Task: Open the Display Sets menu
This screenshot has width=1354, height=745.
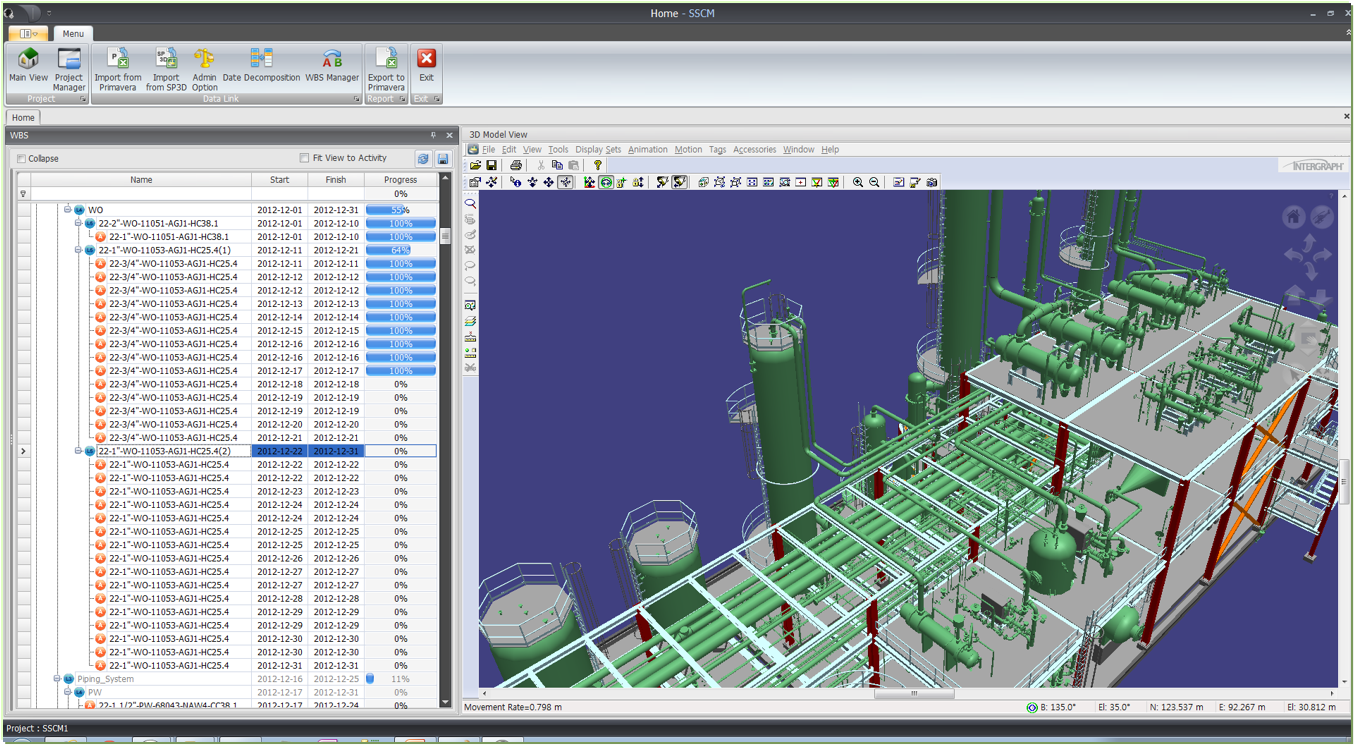Action: (x=597, y=150)
